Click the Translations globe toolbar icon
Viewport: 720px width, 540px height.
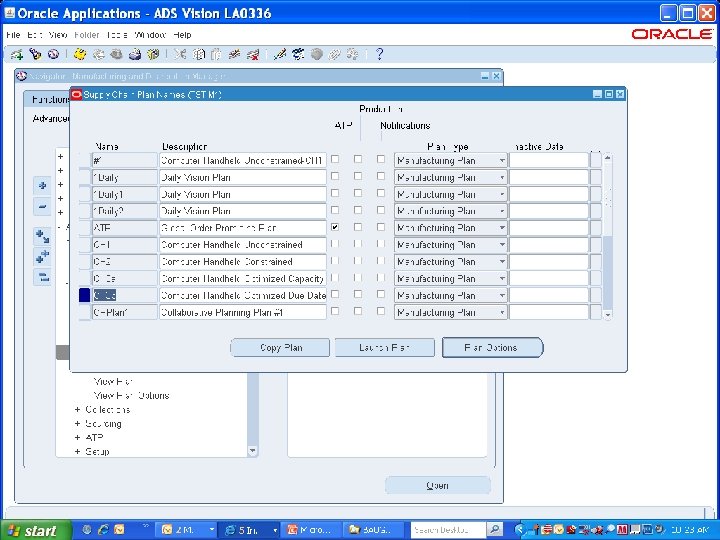click(316, 54)
